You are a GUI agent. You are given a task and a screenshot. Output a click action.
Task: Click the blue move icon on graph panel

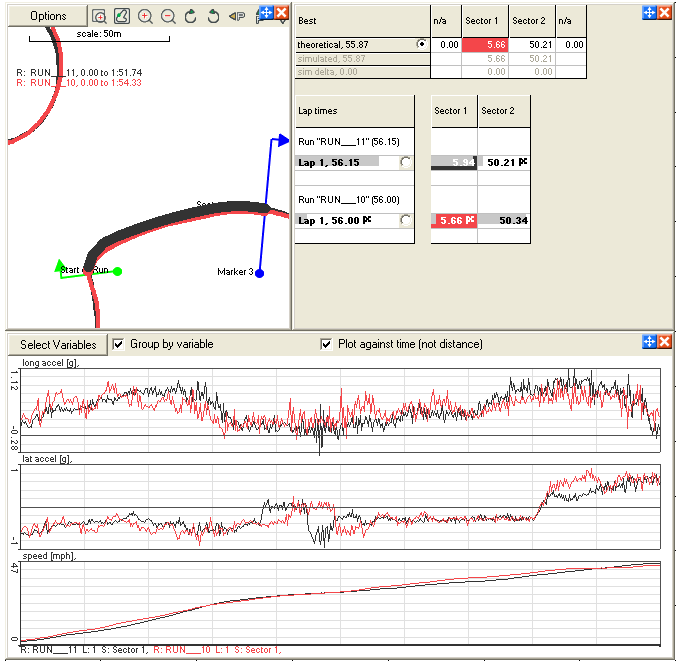click(x=650, y=342)
